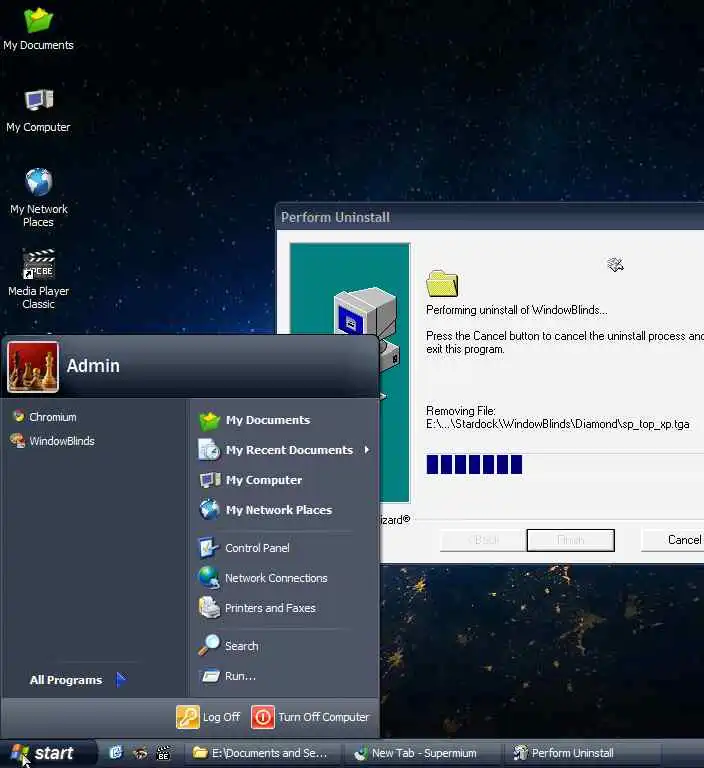Click the Control Panel icon
This screenshot has height=768, width=704.
coord(209,548)
